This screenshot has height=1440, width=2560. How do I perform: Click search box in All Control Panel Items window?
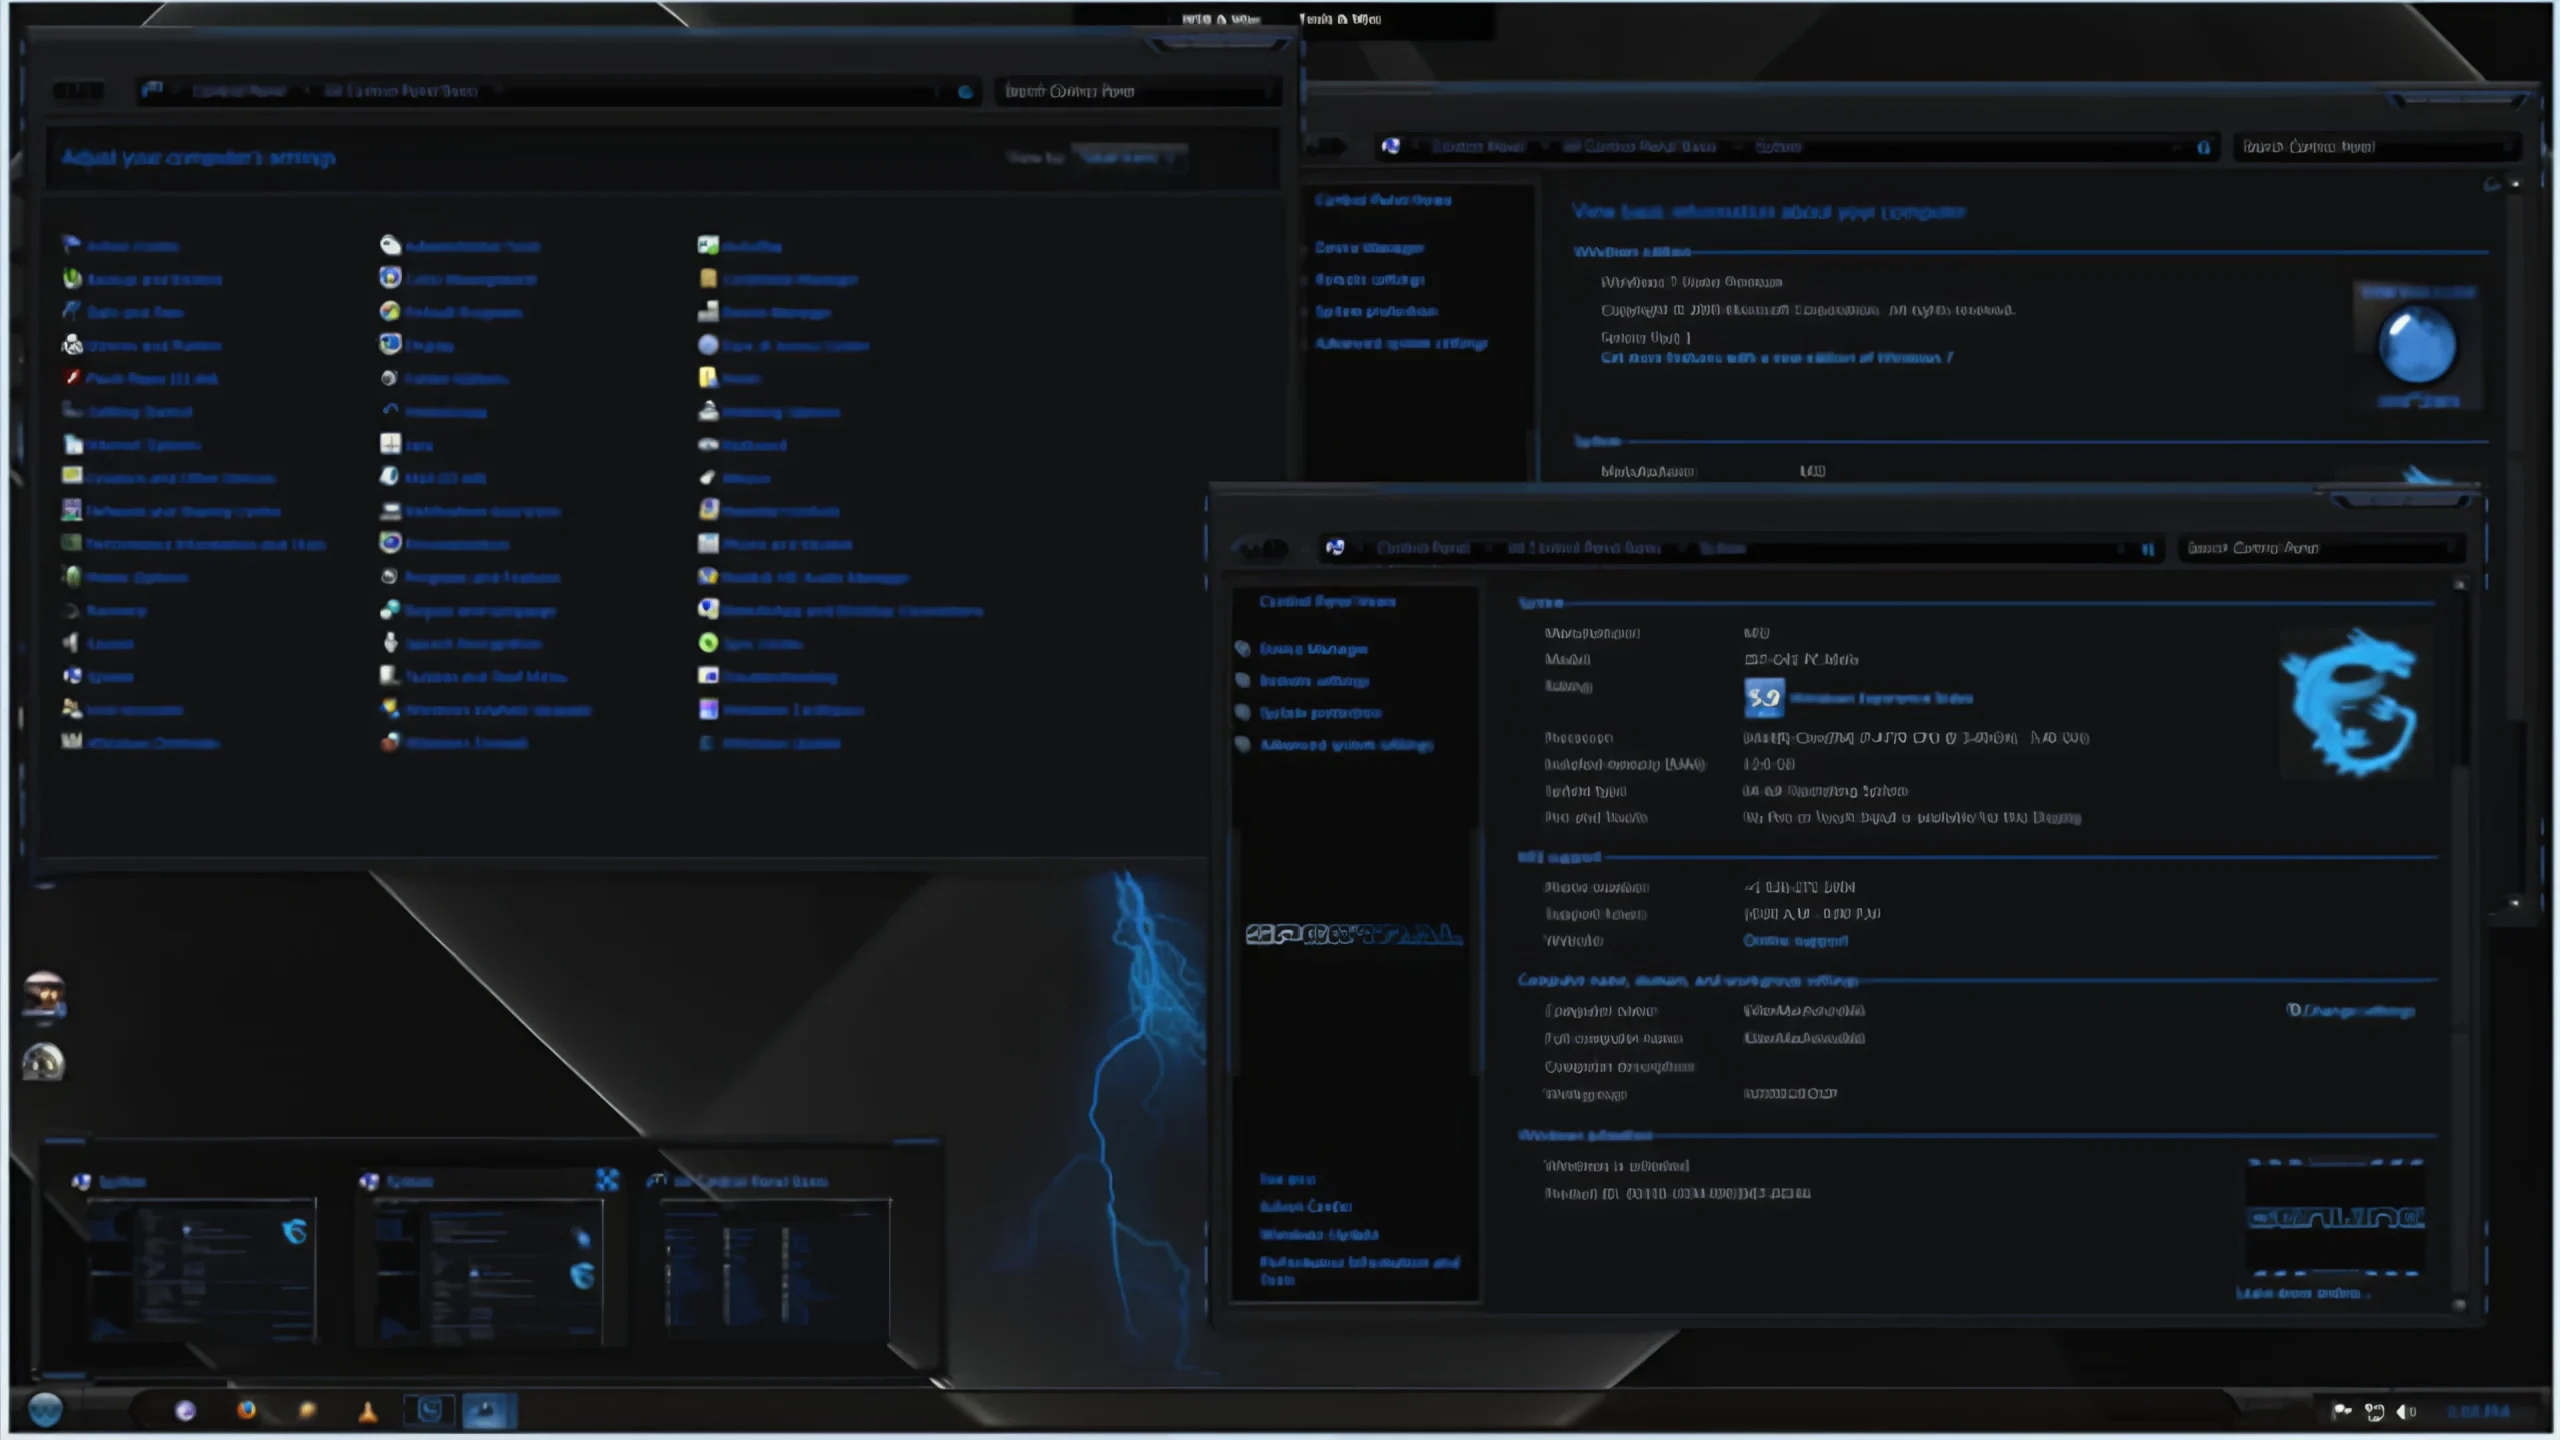[1137, 92]
